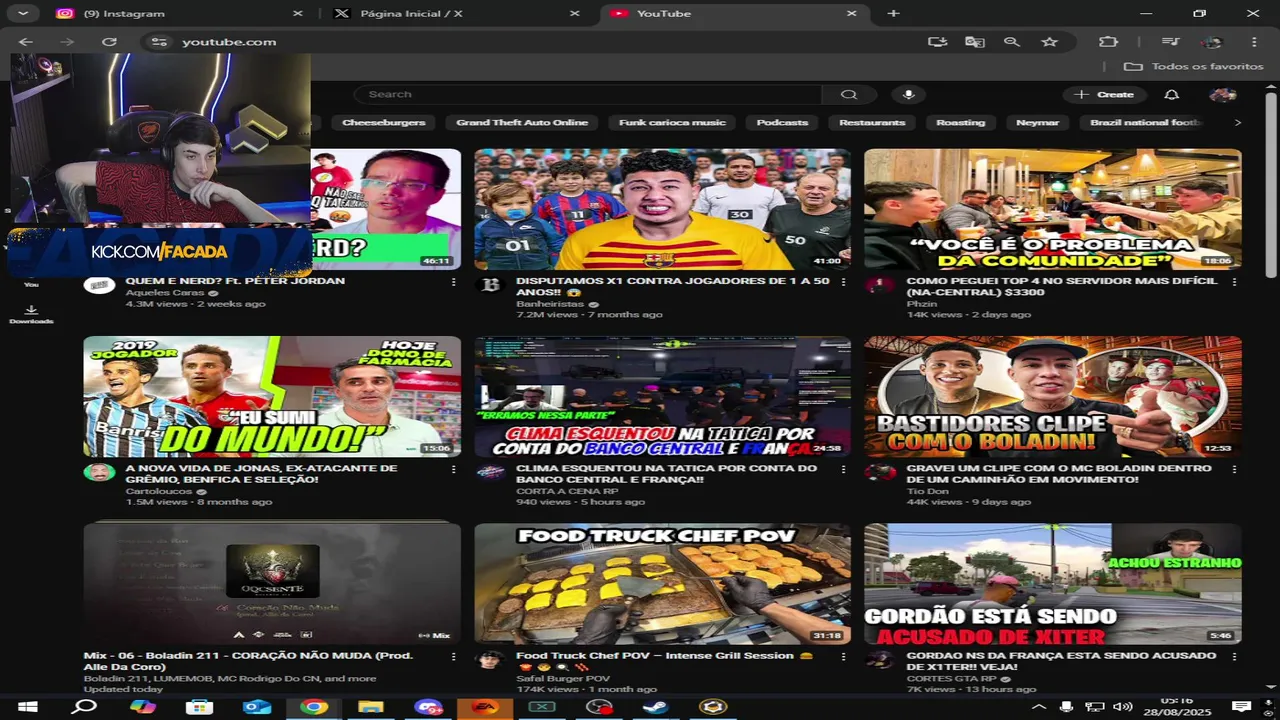Open the zoom magnifier icon in address bar
Image resolution: width=1280 pixels, height=720 pixels.
[x=1012, y=42]
